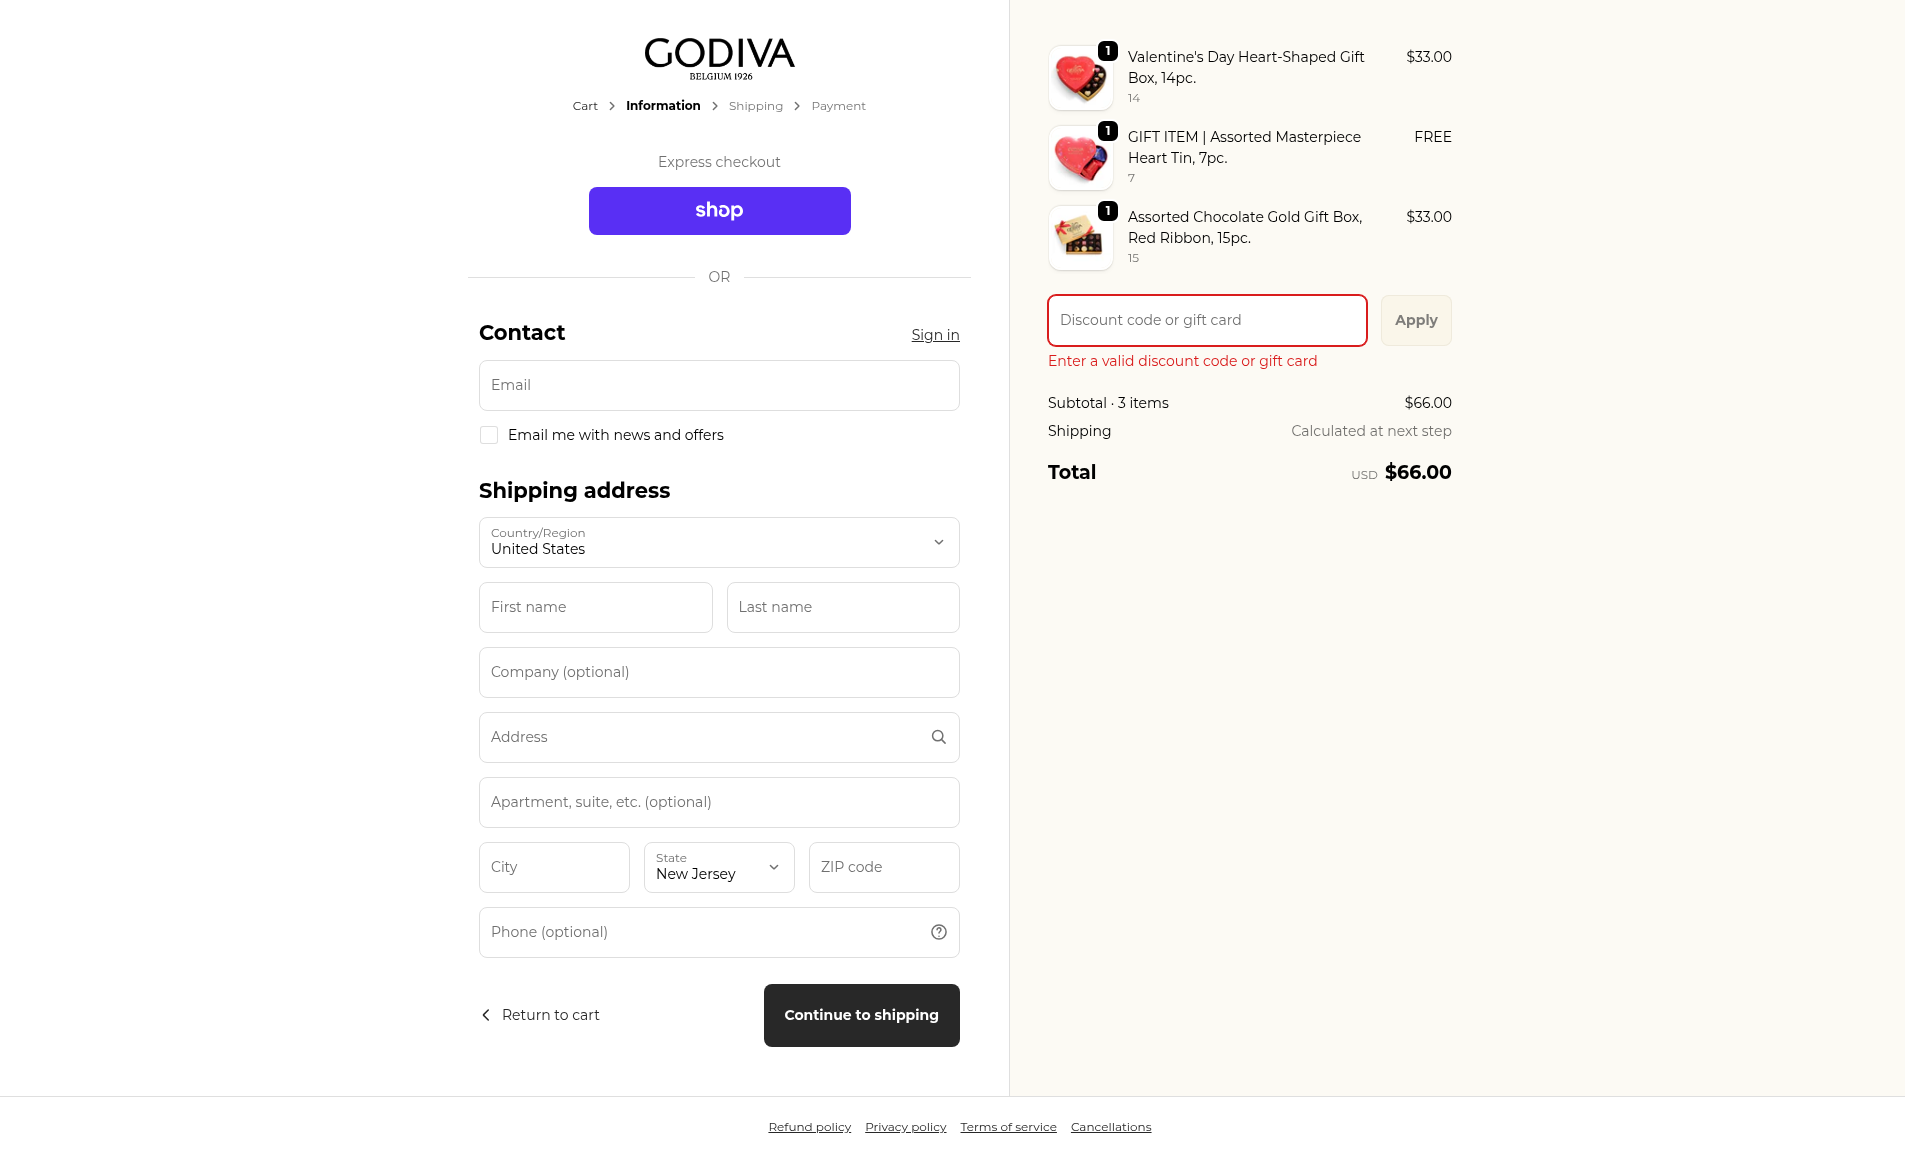Check Email me with news and offers
This screenshot has width=1905, height=1157.
489,435
